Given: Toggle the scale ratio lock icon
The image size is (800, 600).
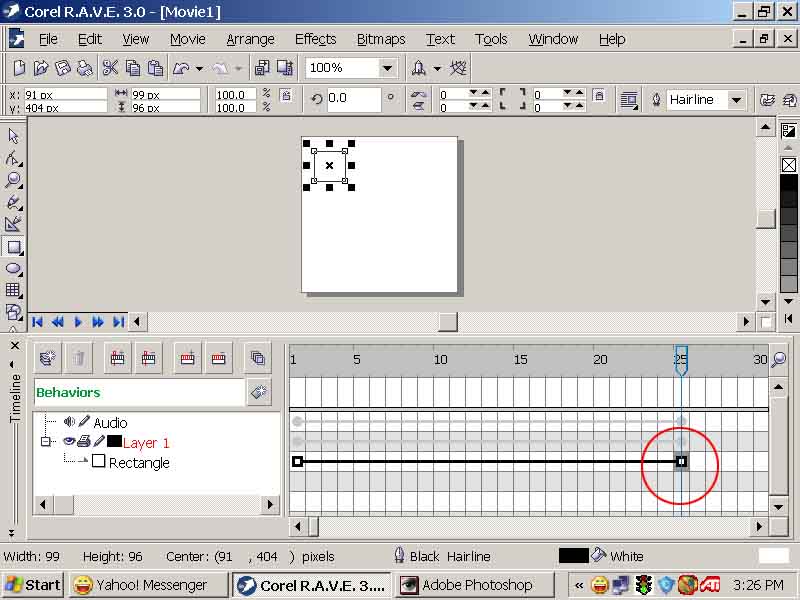Looking at the screenshot, I should point(287,95).
